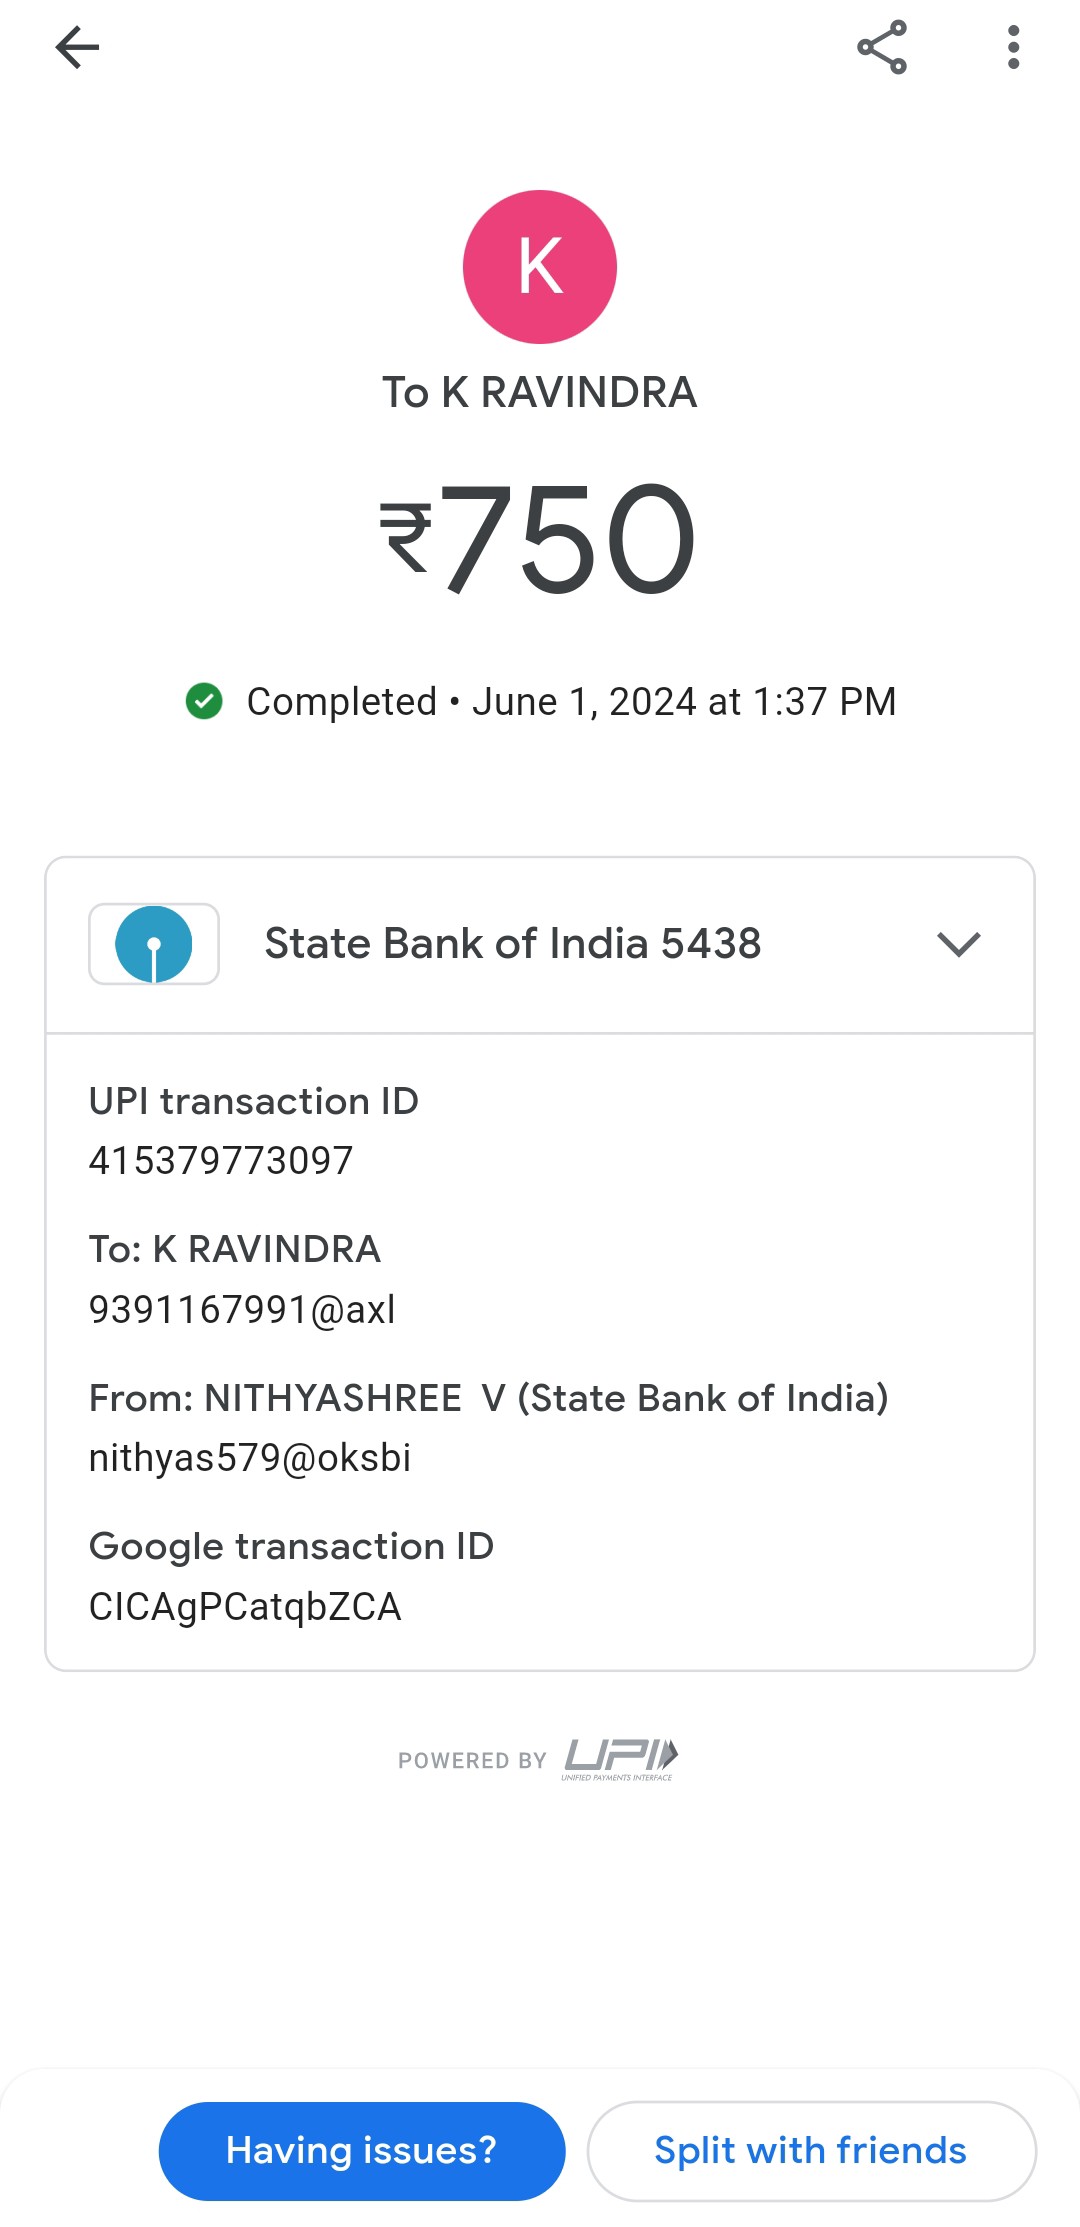The height and width of the screenshot is (2227, 1080).
Task: Tap the recipient UPI address 9391167991@axl
Action: coord(242,1309)
